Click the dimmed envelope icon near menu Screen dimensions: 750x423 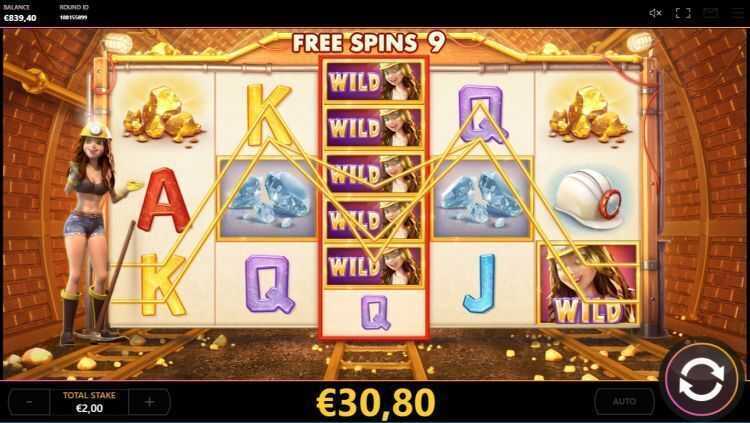point(710,13)
